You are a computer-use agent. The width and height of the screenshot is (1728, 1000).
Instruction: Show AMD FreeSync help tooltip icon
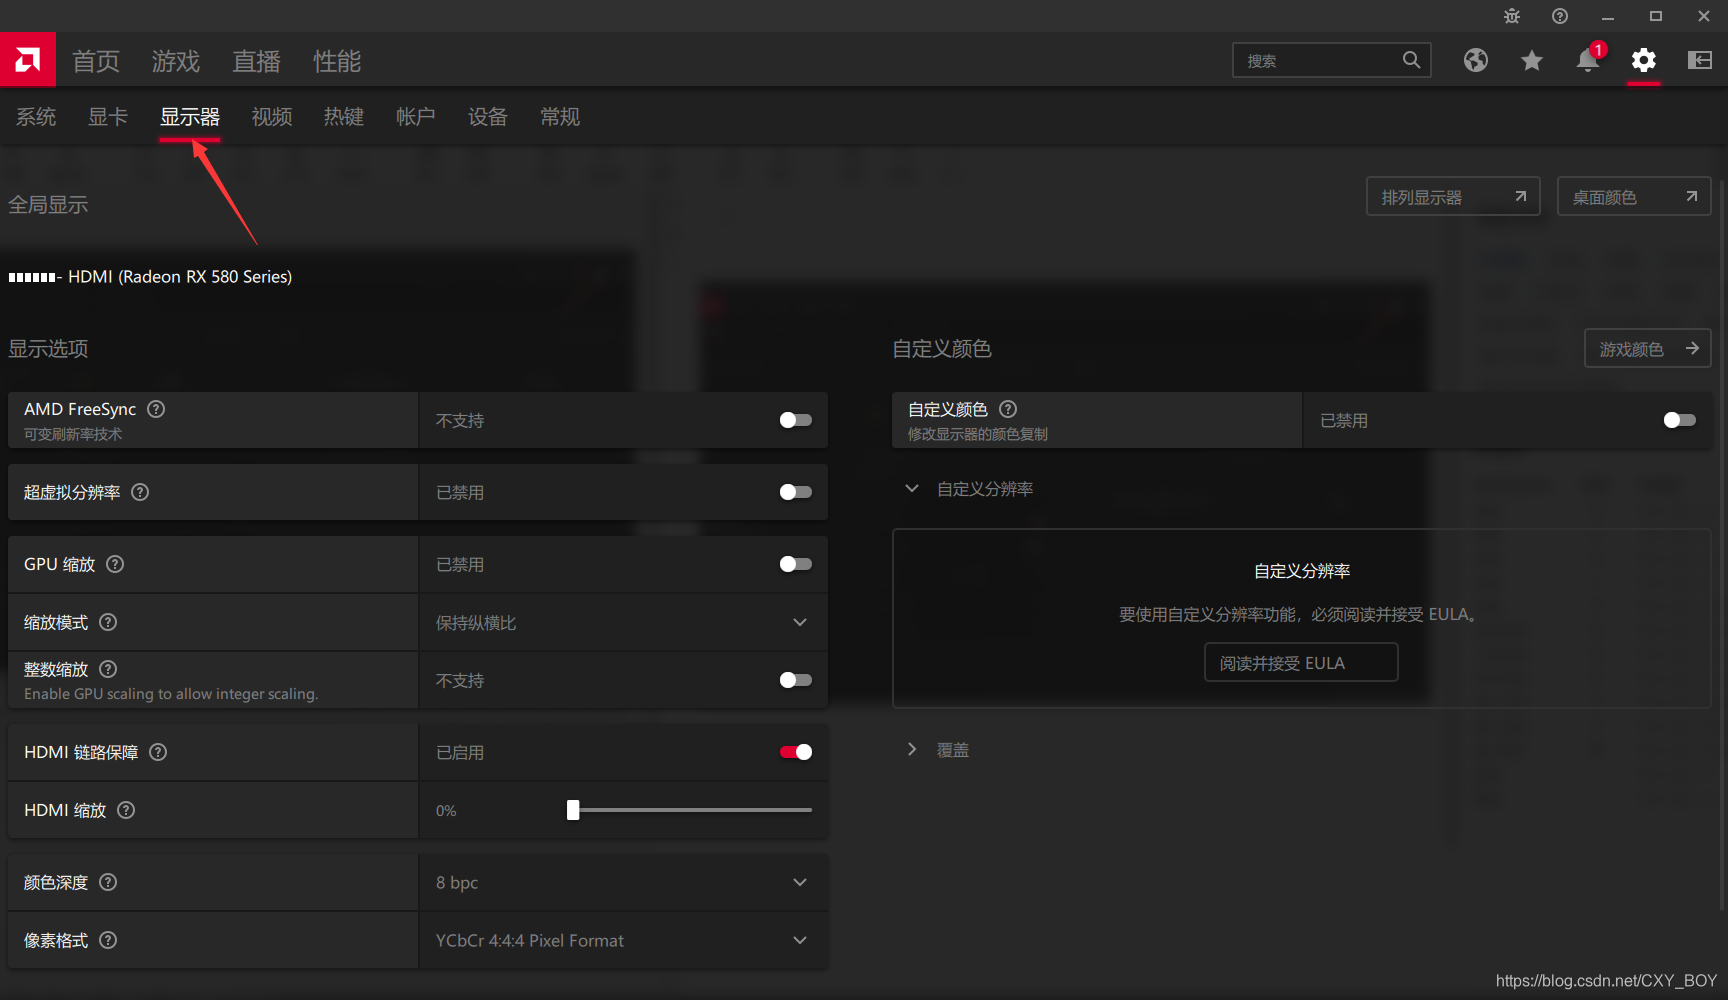point(156,409)
